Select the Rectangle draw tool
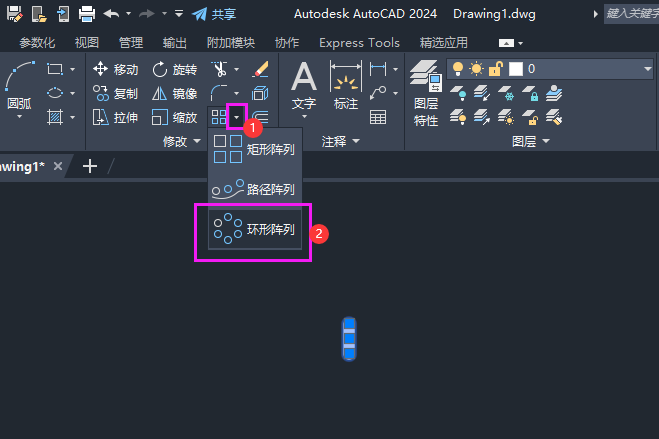 (x=55, y=69)
